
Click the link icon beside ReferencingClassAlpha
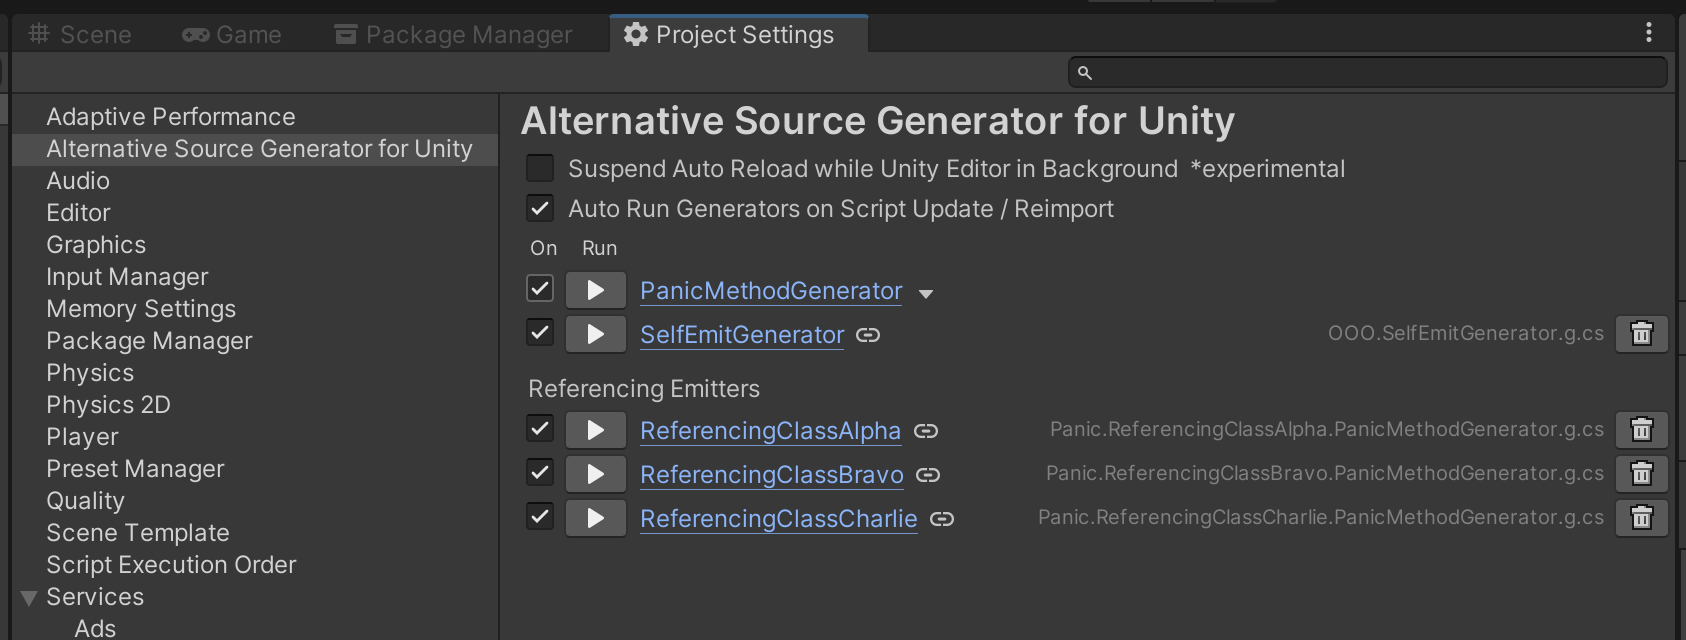[926, 431]
